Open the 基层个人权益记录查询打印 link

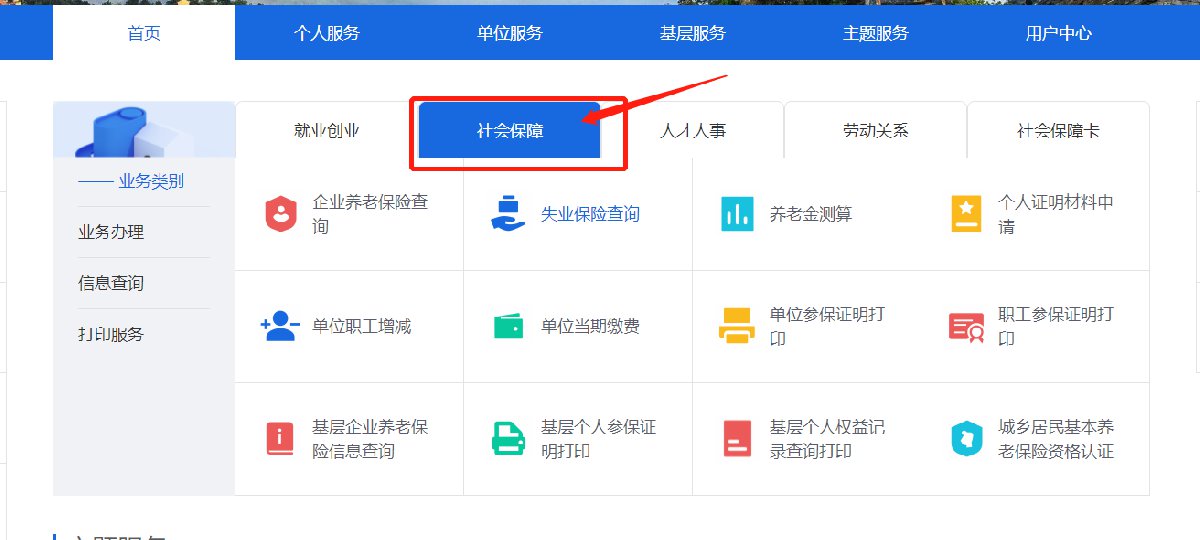coord(827,439)
